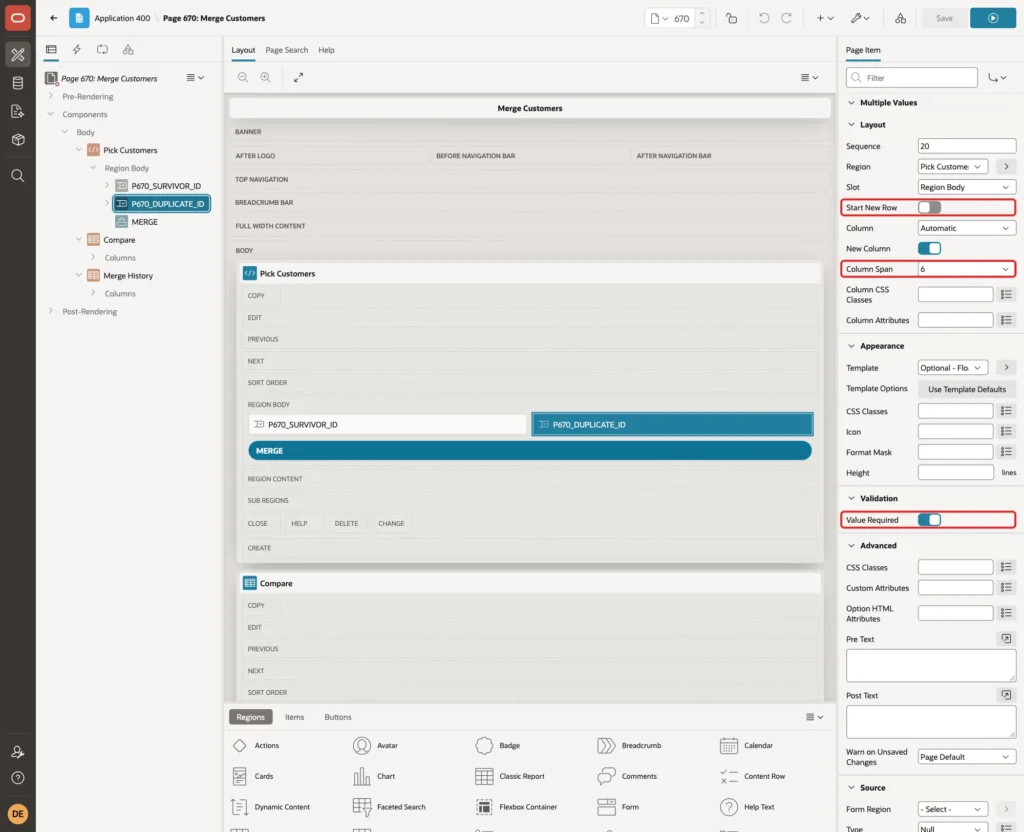Go to Pick Customers region arrow button

(1006, 167)
